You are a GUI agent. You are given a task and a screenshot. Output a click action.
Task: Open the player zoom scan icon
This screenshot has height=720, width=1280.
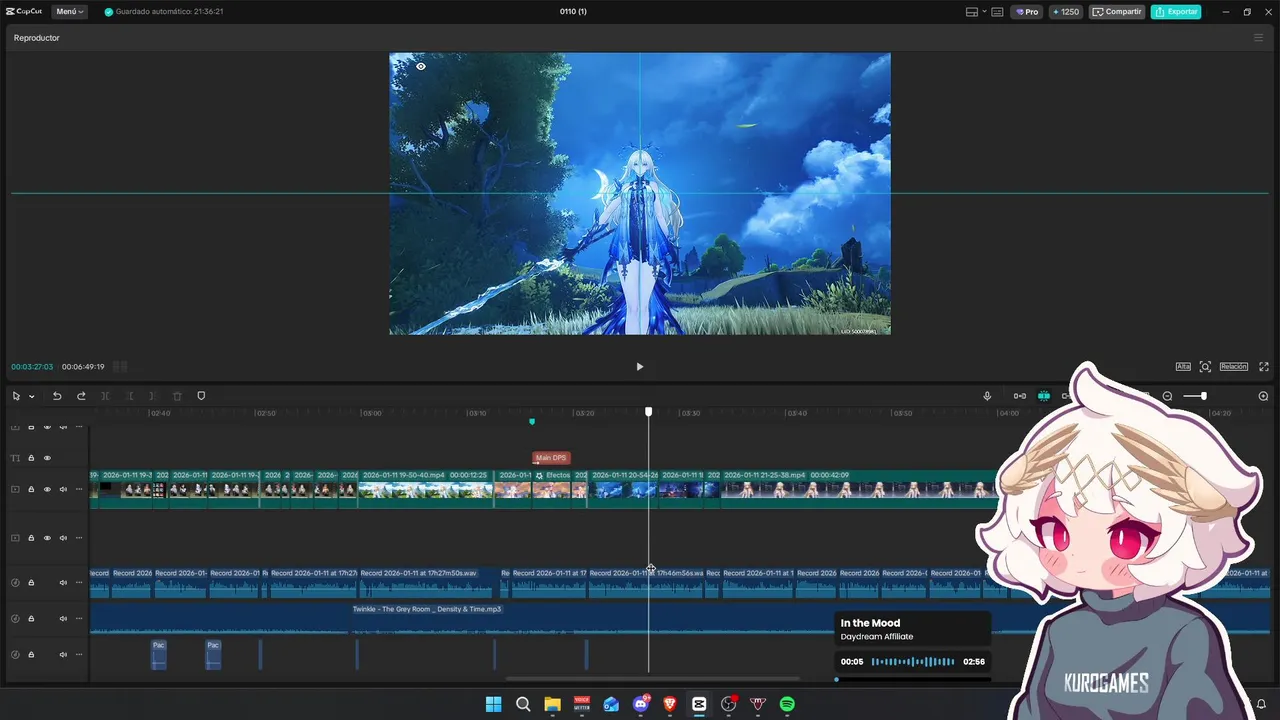[1205, 367]
